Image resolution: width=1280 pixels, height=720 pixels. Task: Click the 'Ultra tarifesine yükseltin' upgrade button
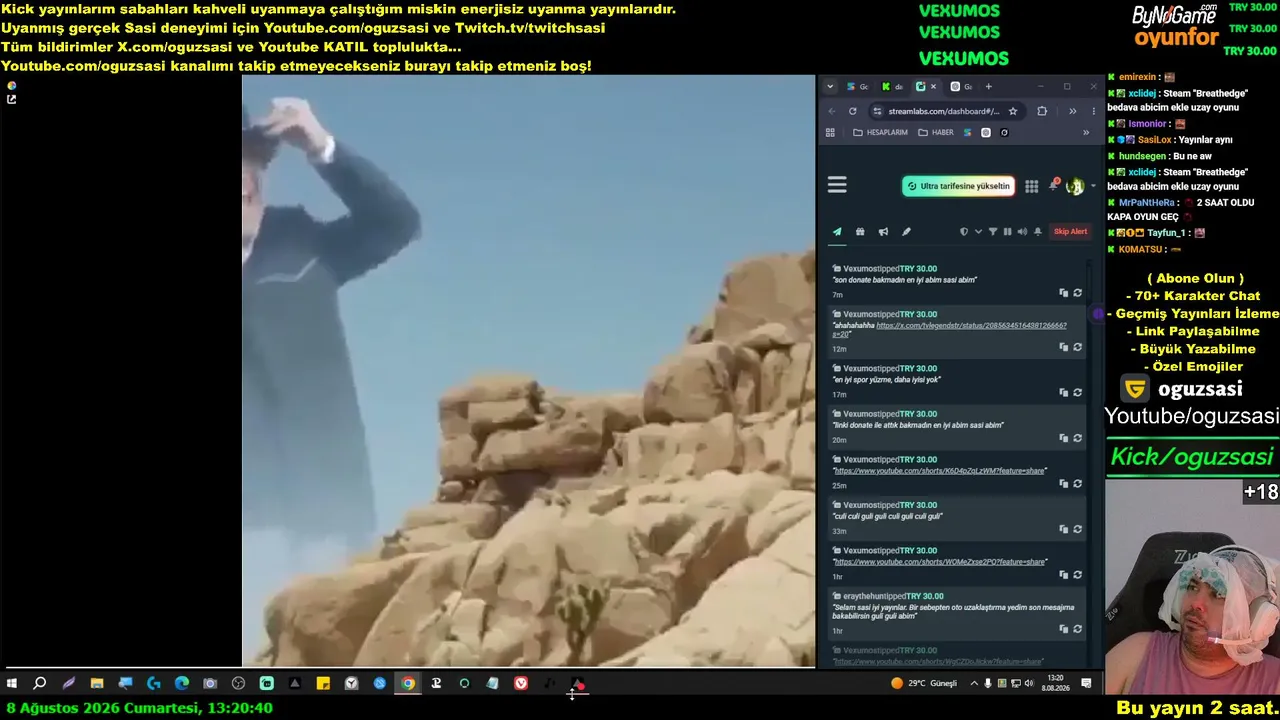(959, 186)
